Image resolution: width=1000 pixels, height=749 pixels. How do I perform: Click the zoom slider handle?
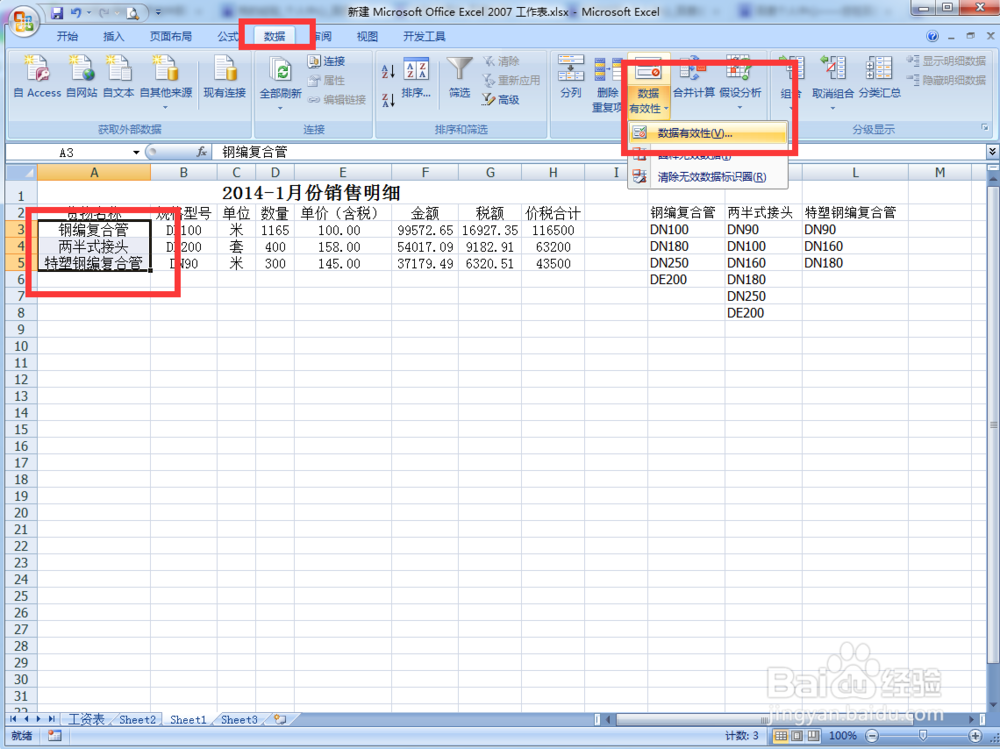click(x=923, y=736)
